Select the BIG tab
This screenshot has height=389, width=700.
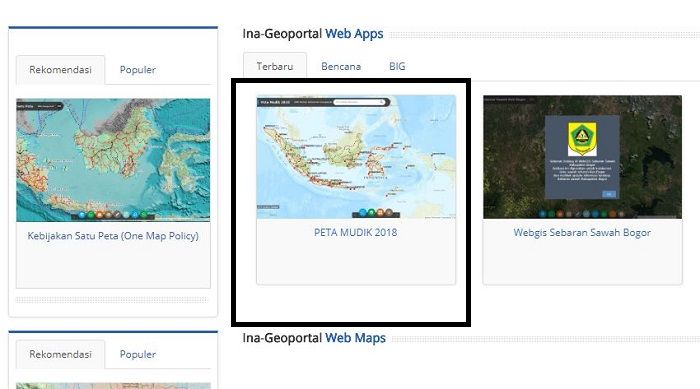coord(397,66)
